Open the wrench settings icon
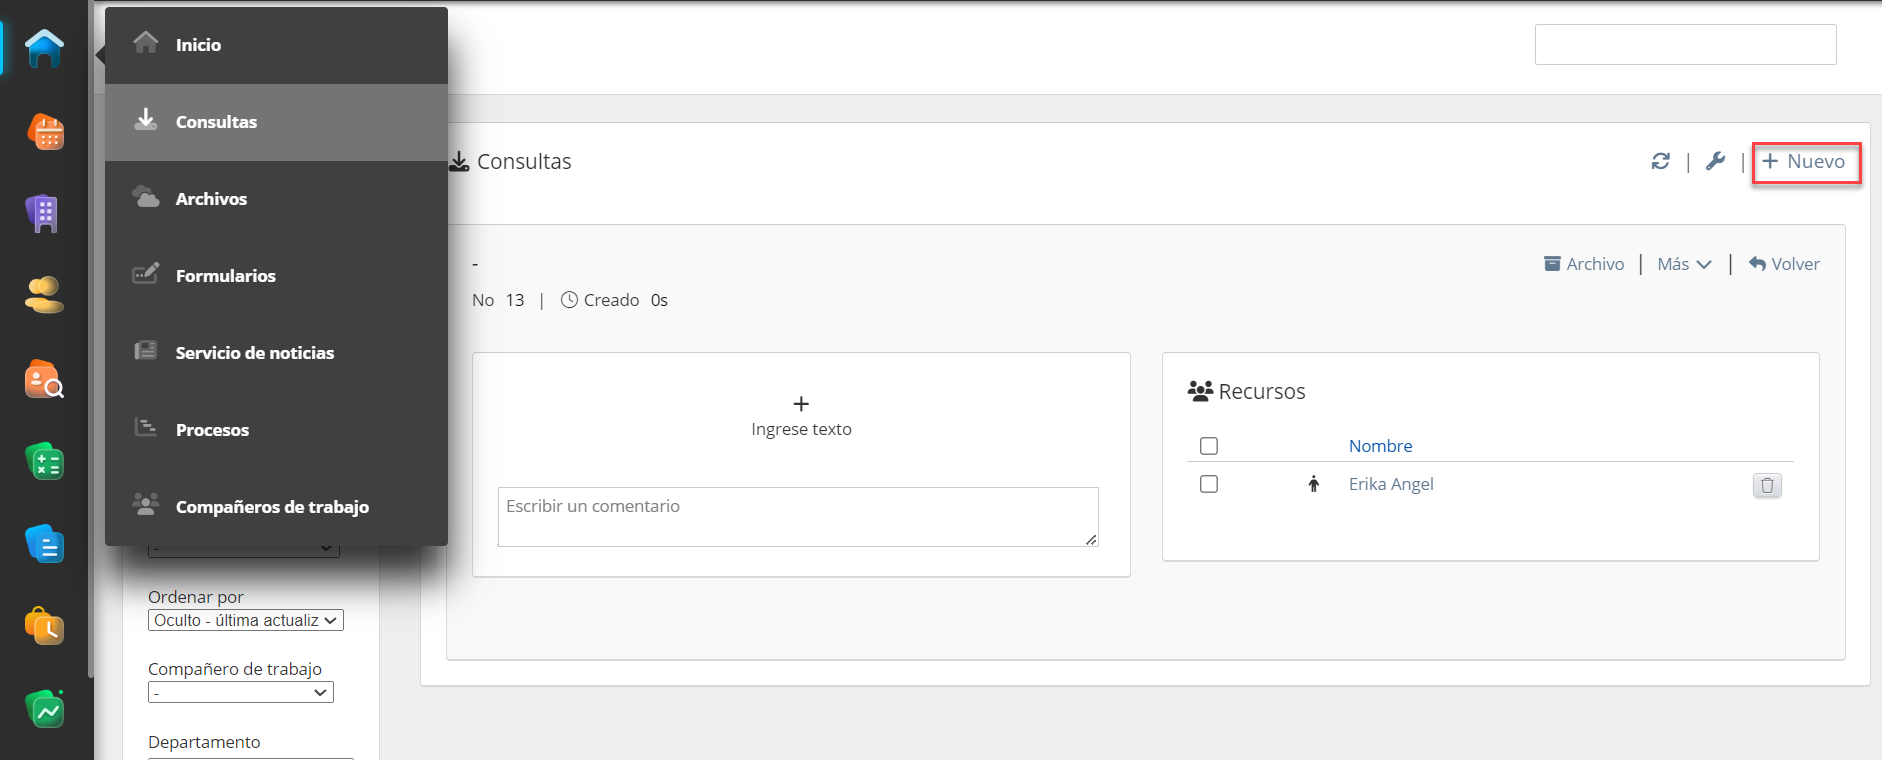The image size is (1882, 760). click(x=1715, y=161)
